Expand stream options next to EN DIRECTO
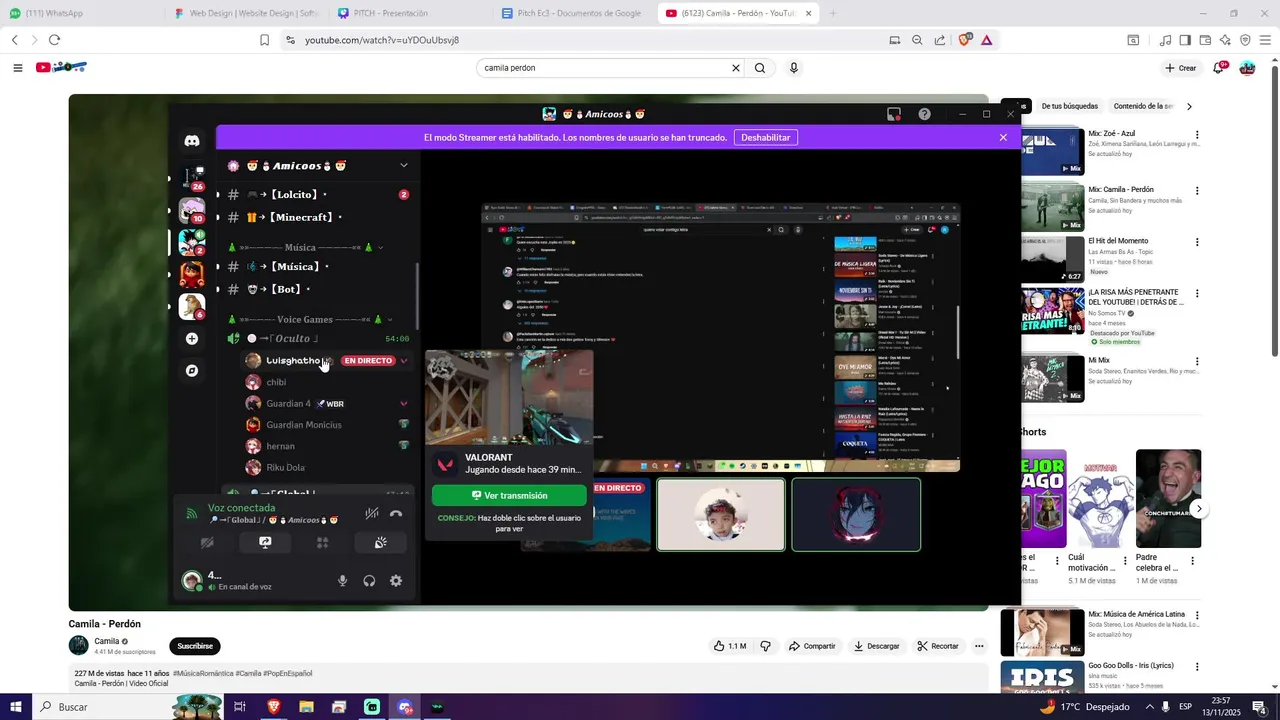The width and height of the screenshot is (1280, 720). click(404, 361)
